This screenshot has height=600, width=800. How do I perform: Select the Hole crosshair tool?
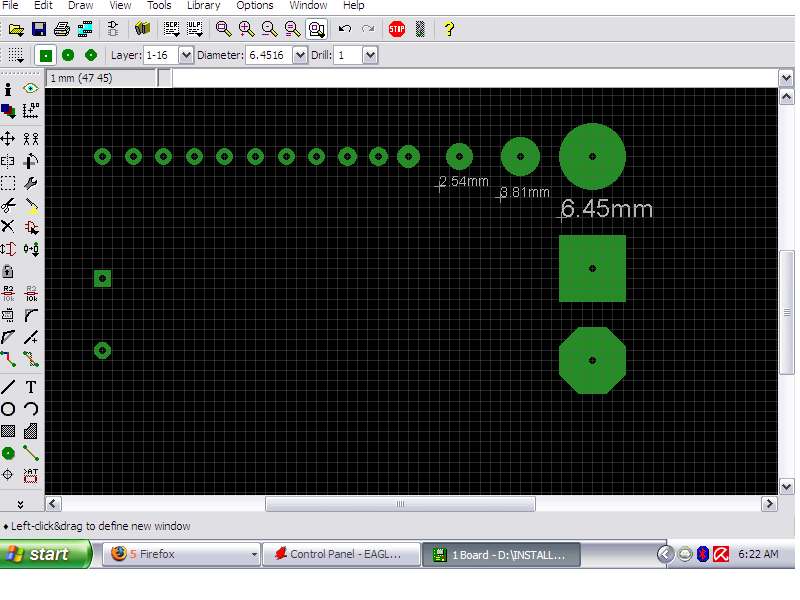coord(8,475)
